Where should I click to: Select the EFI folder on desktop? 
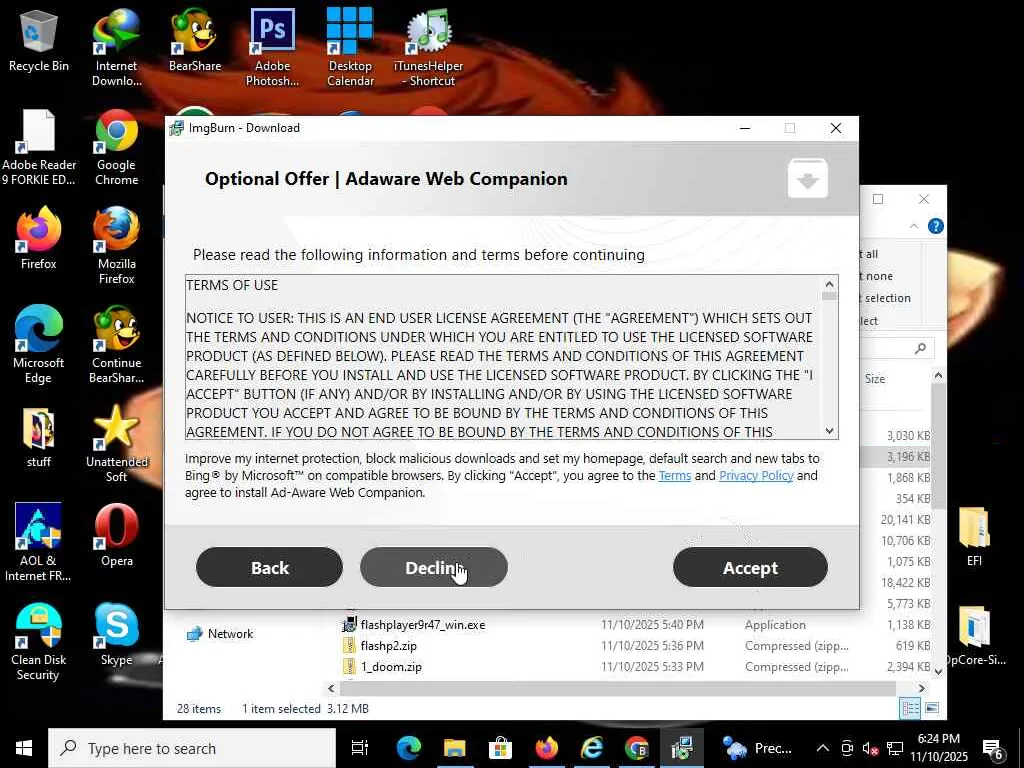[x=974, y=536]
